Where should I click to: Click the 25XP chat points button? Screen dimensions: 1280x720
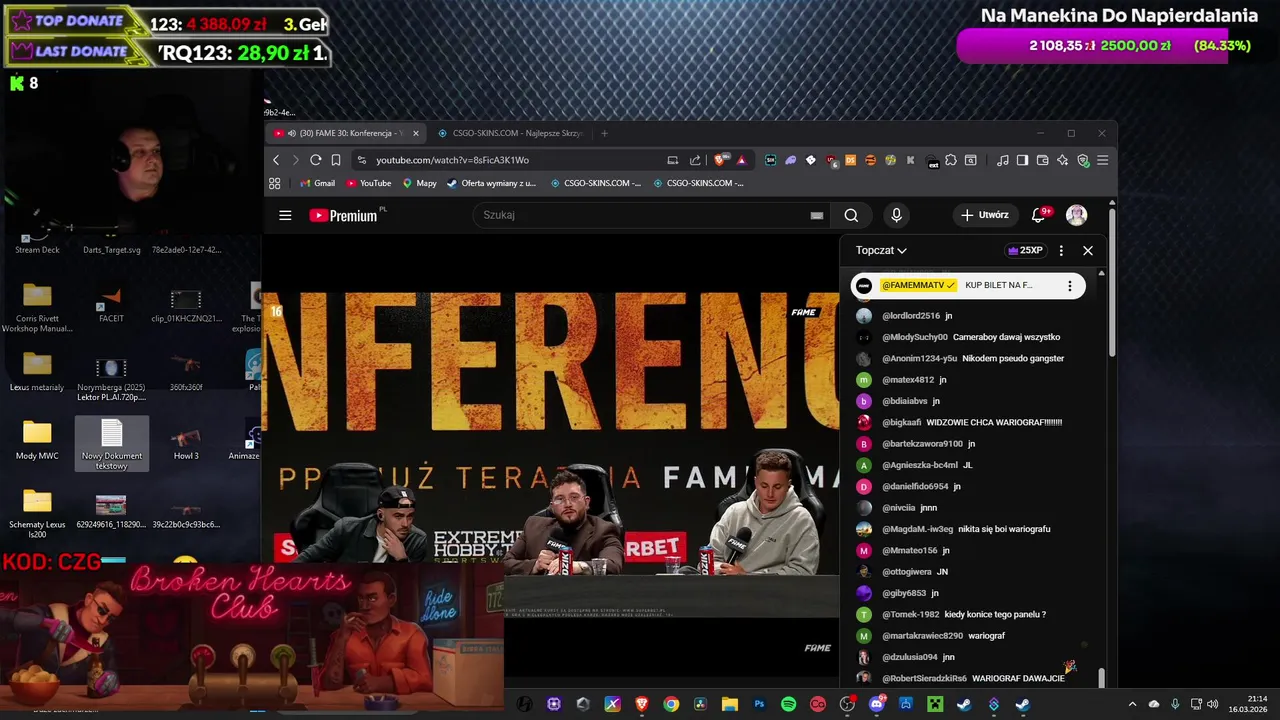(x=1025, y=251)
